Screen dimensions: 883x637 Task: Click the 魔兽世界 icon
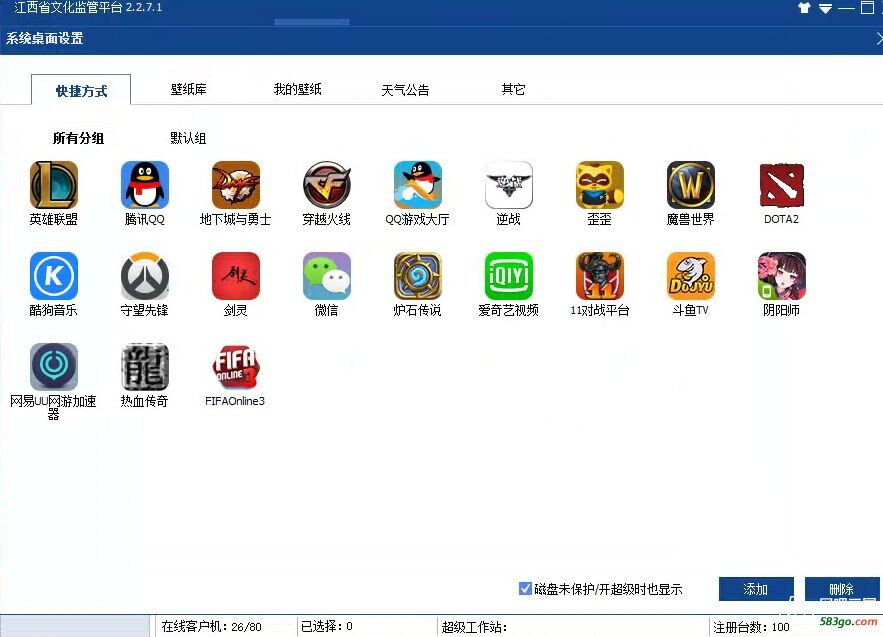pos(690,185)
